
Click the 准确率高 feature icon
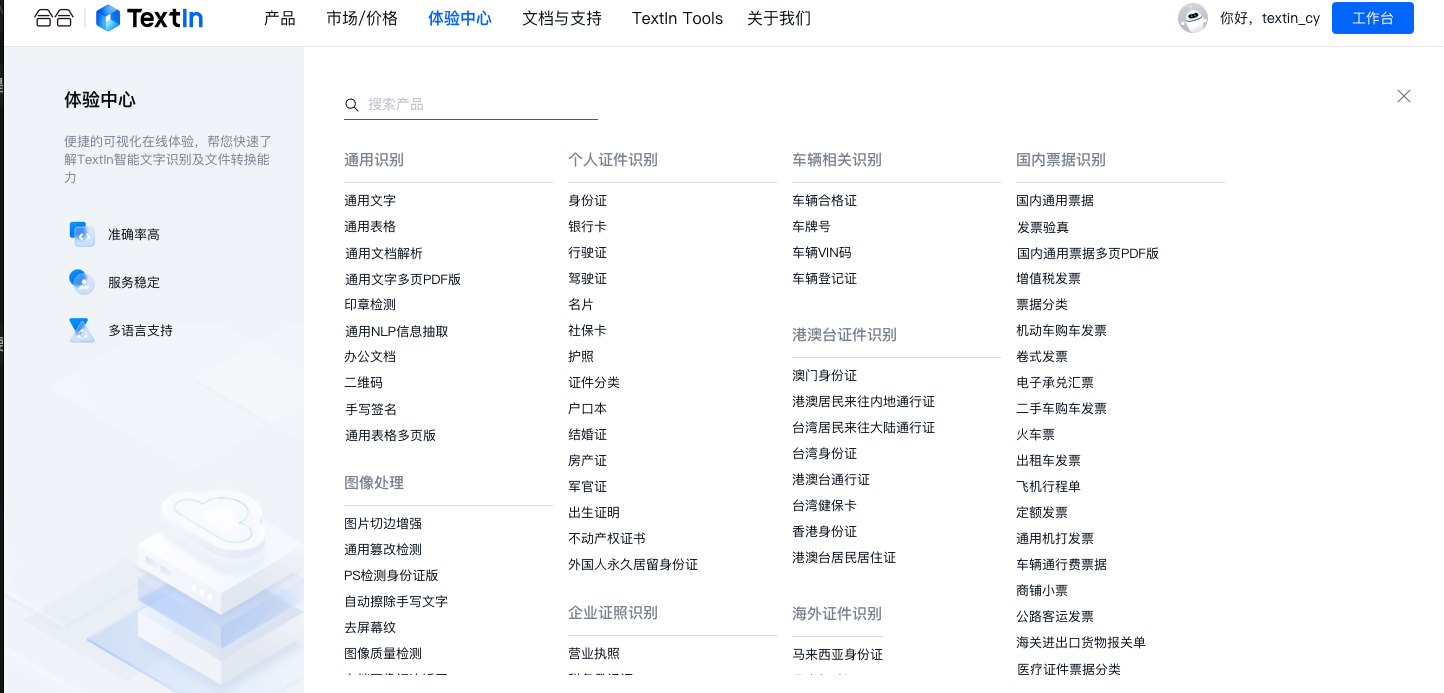82,234
